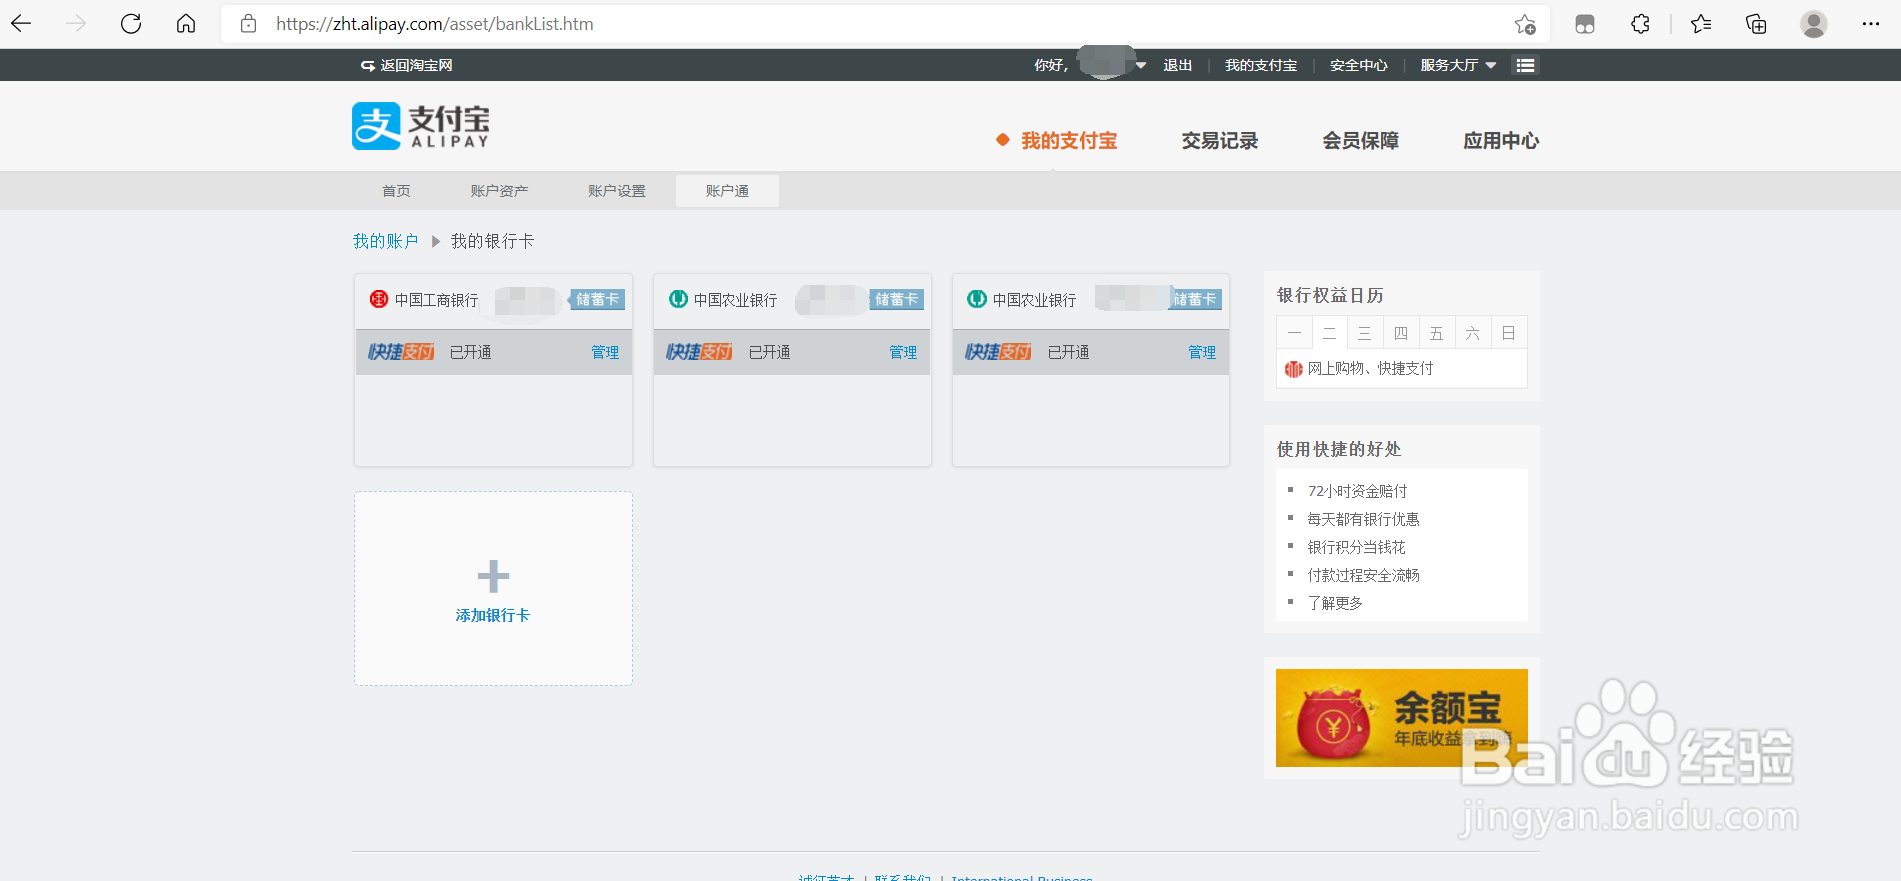Select 四 (Thursday) in bank calendar
This screenshot has height=881, width=1901.
pyautogui.click(x=1401, y=333)
